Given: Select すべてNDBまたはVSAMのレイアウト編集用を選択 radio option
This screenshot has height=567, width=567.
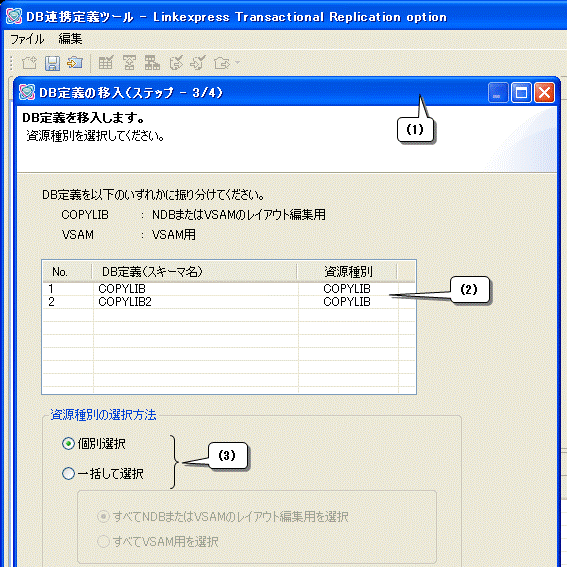Looking at the screenshot, I should tap(103, 516).
